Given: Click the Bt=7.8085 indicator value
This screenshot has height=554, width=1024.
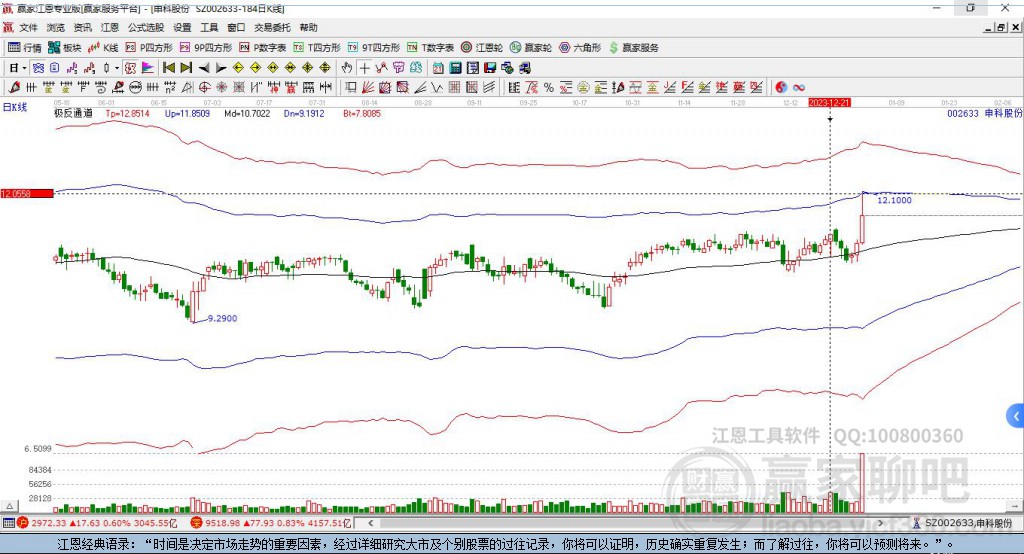Looking at the screenshot, I should (362, 113).
